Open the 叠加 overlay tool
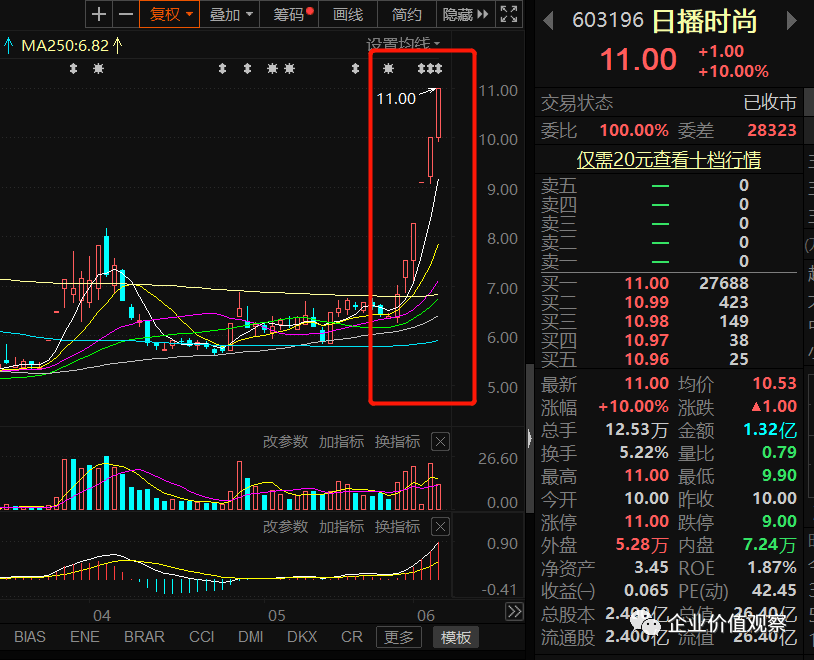814x660 pixels. 222,15
